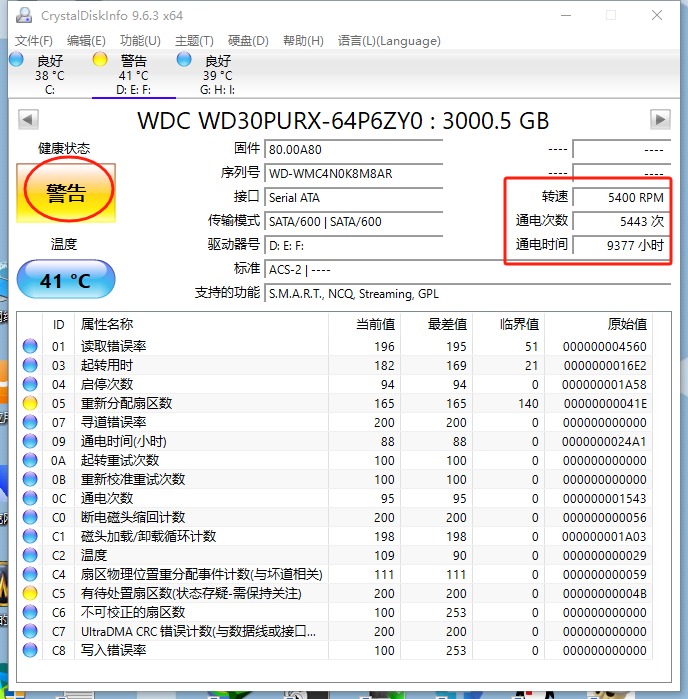This screenshot has height=699, width=688.
Task: Click the 临界值 column header
Action: tap(509, 324)
